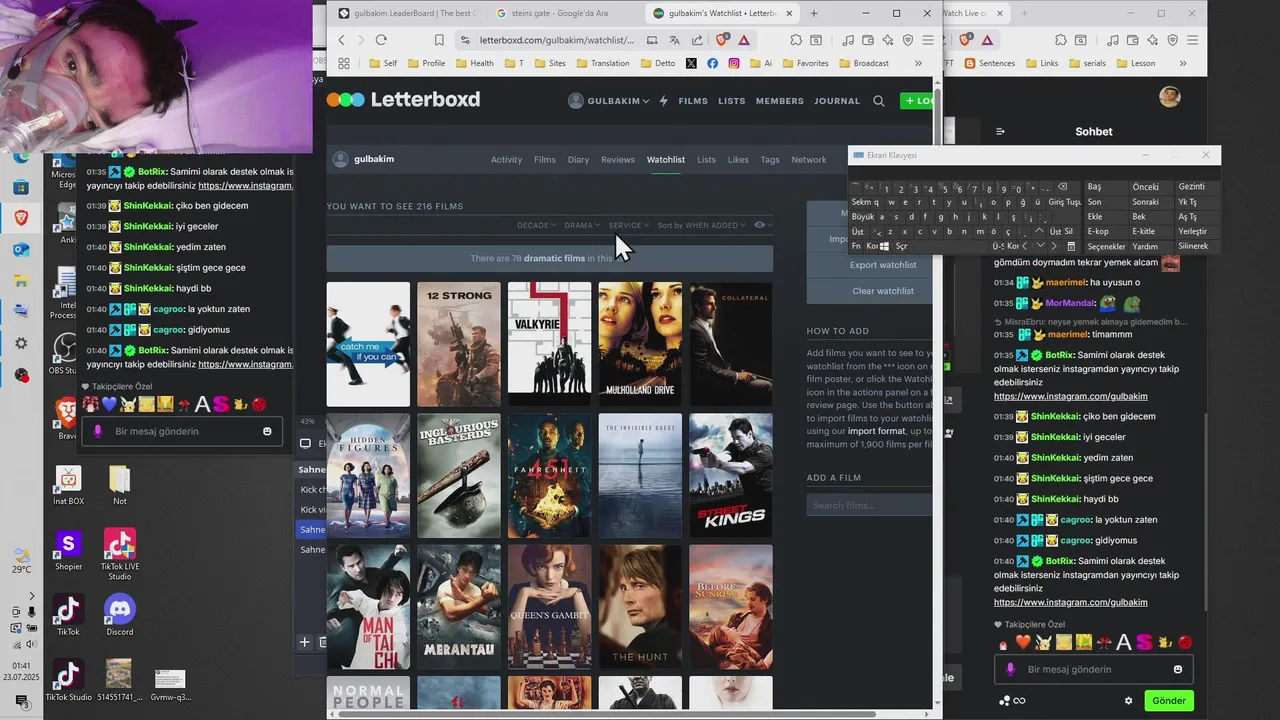Toggle the Fn key on screen keyboard
Screen dimensions: 1280x720
(856, 246)
